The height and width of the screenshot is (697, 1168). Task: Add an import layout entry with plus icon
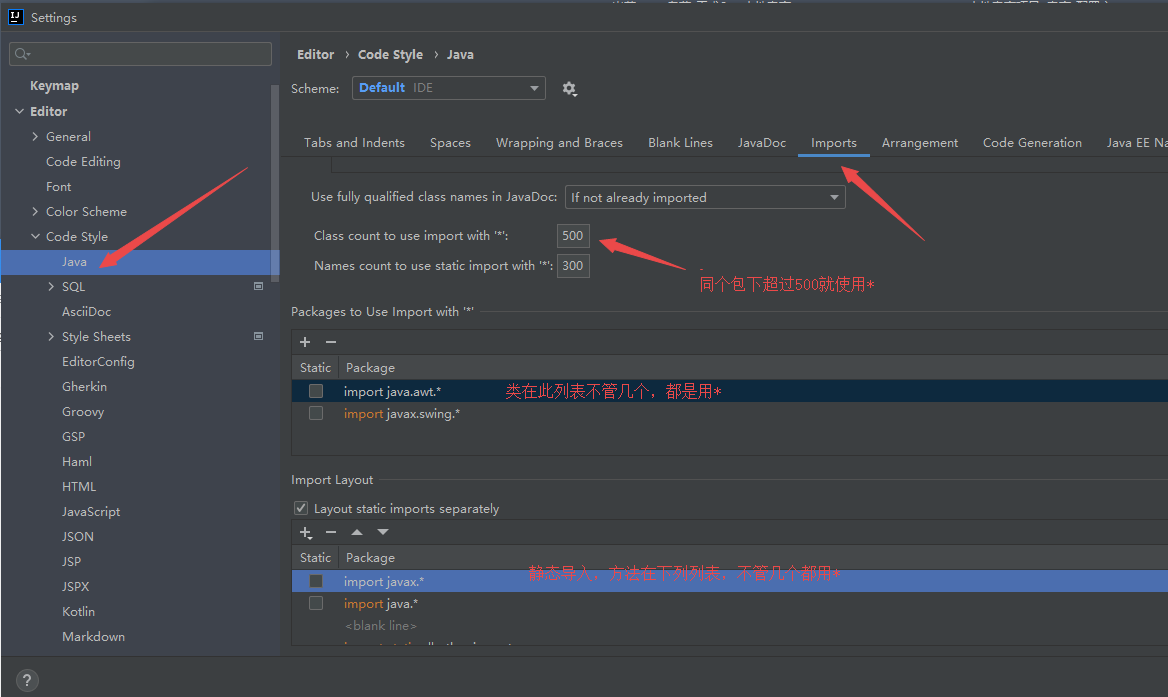(x=305, y=532)
